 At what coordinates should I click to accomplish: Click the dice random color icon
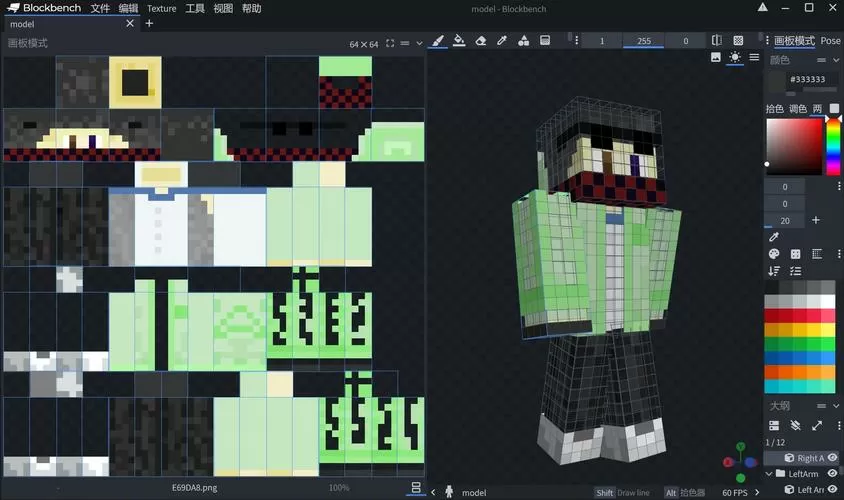click(795, 254)
